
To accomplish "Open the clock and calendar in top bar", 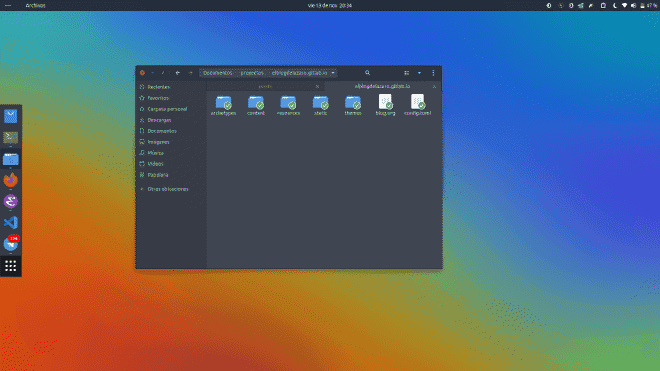I will point(330,5).
